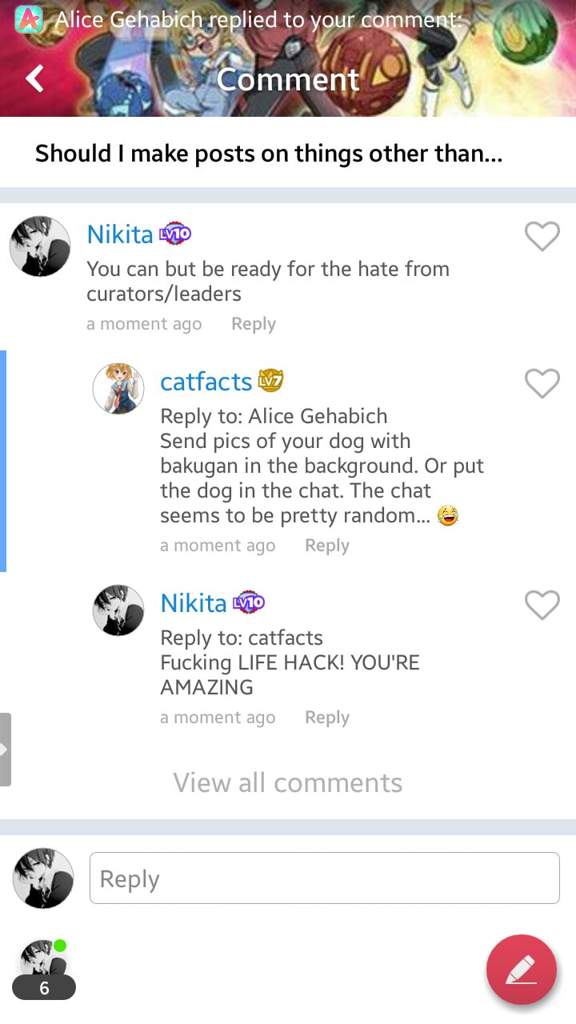Like Nikita's LIFE HACK reply heart
The image size is (576, 1024).
543,604
